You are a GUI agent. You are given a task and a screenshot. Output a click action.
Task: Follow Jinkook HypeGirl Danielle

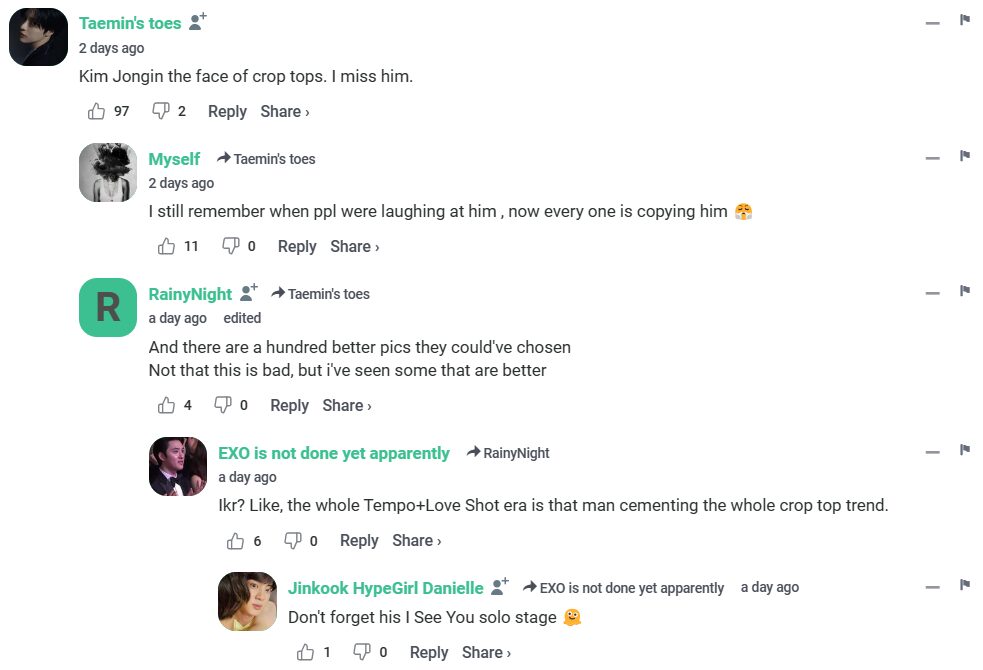click(500, 586)
